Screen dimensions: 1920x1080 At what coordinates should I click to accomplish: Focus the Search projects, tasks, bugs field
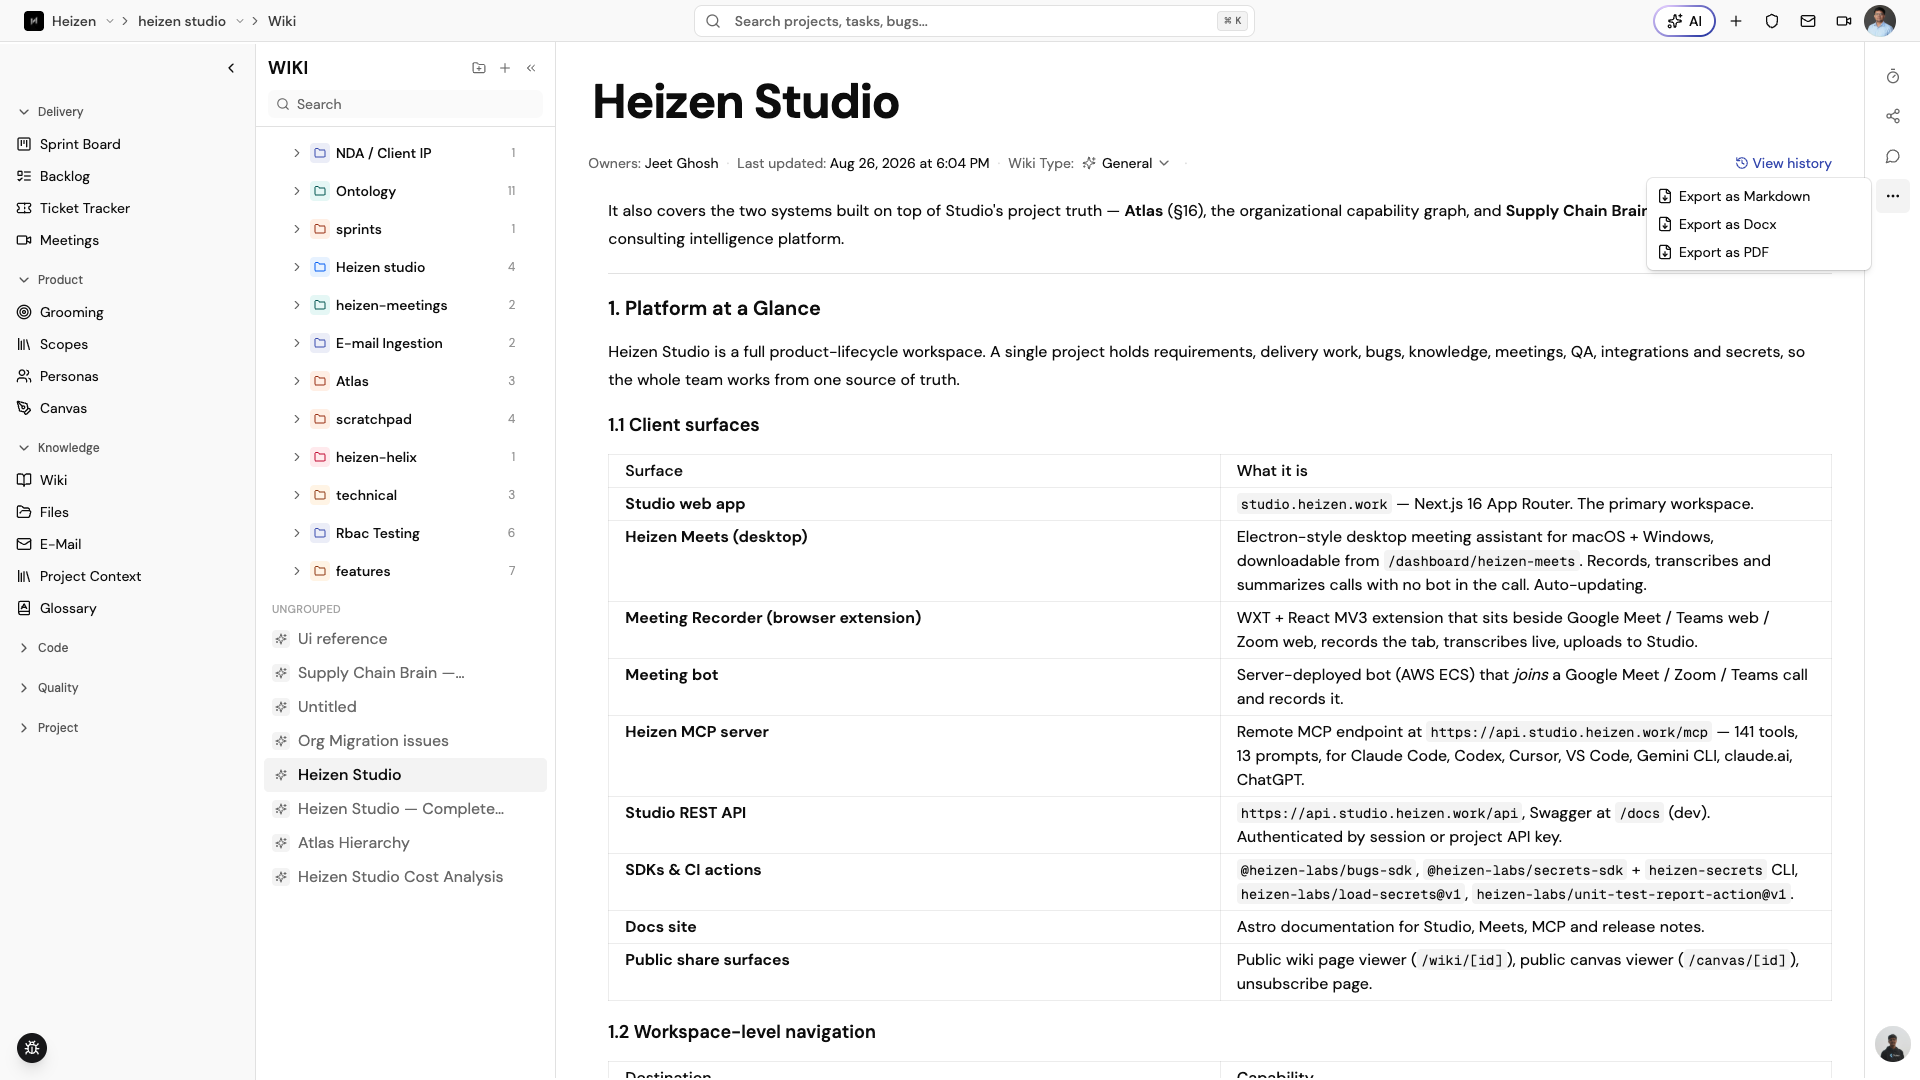click(x=974, y=21)
